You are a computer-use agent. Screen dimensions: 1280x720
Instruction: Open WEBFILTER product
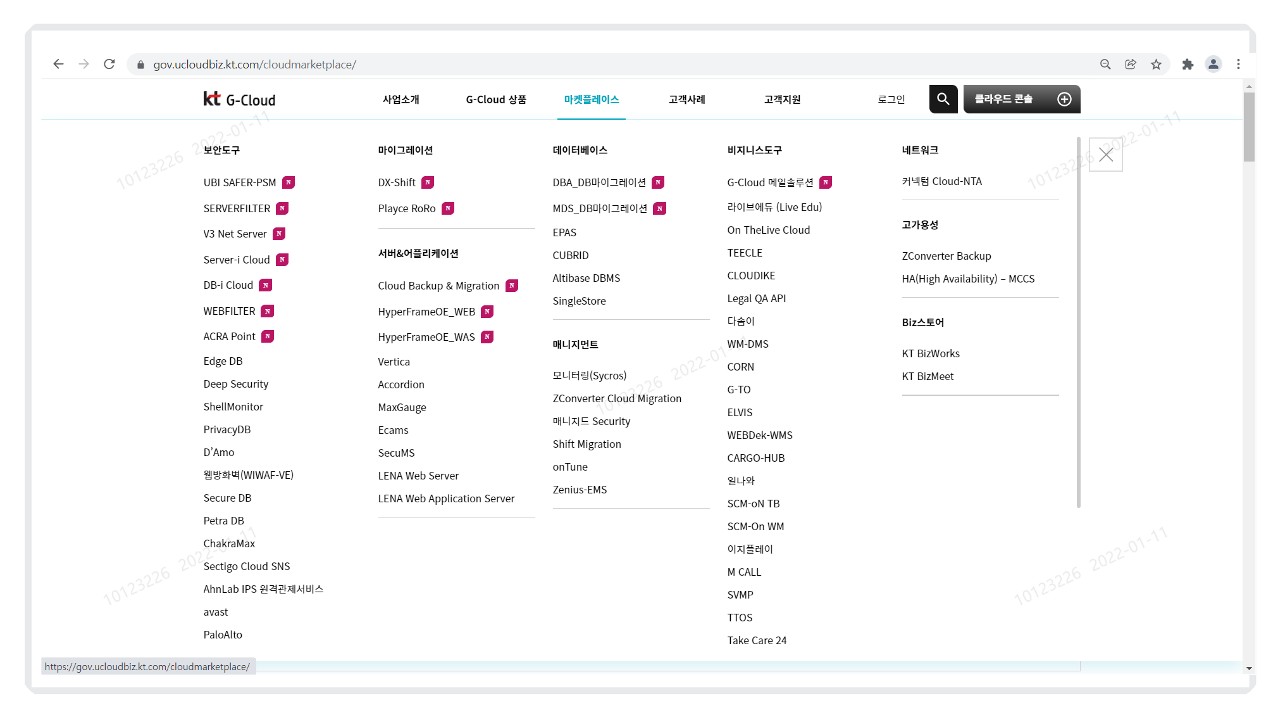[229, 311]
